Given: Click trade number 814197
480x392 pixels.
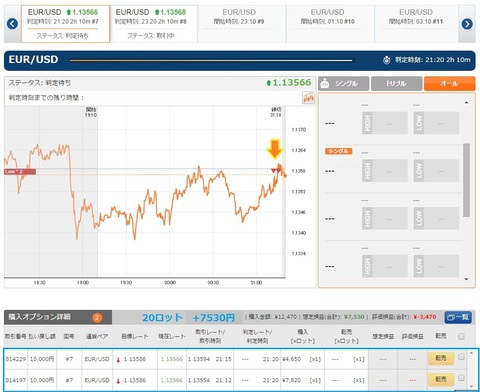Looking at the screenshot, I should pos(16,380).
